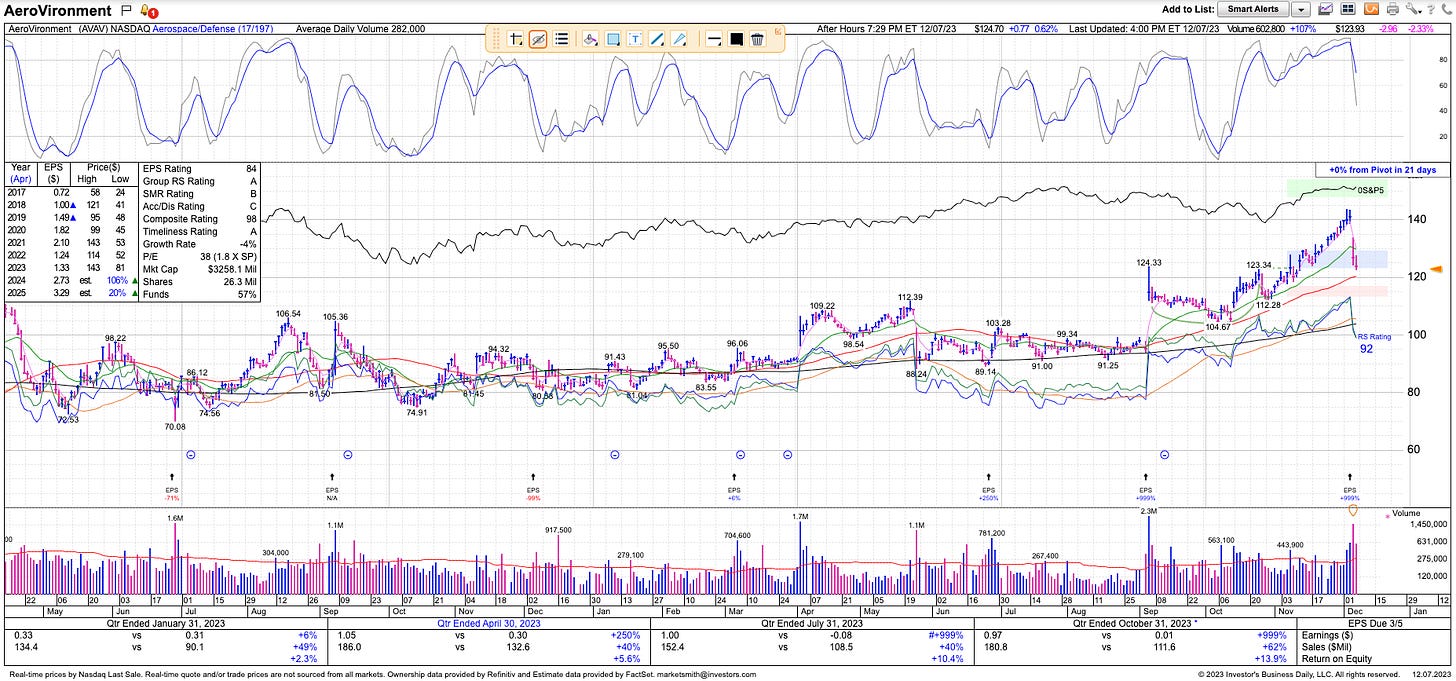Click the Qtr Ended July 31, 2023 header
Image resolution: width=1456 pixels, height=681 pixels.
tap(810, 622)
